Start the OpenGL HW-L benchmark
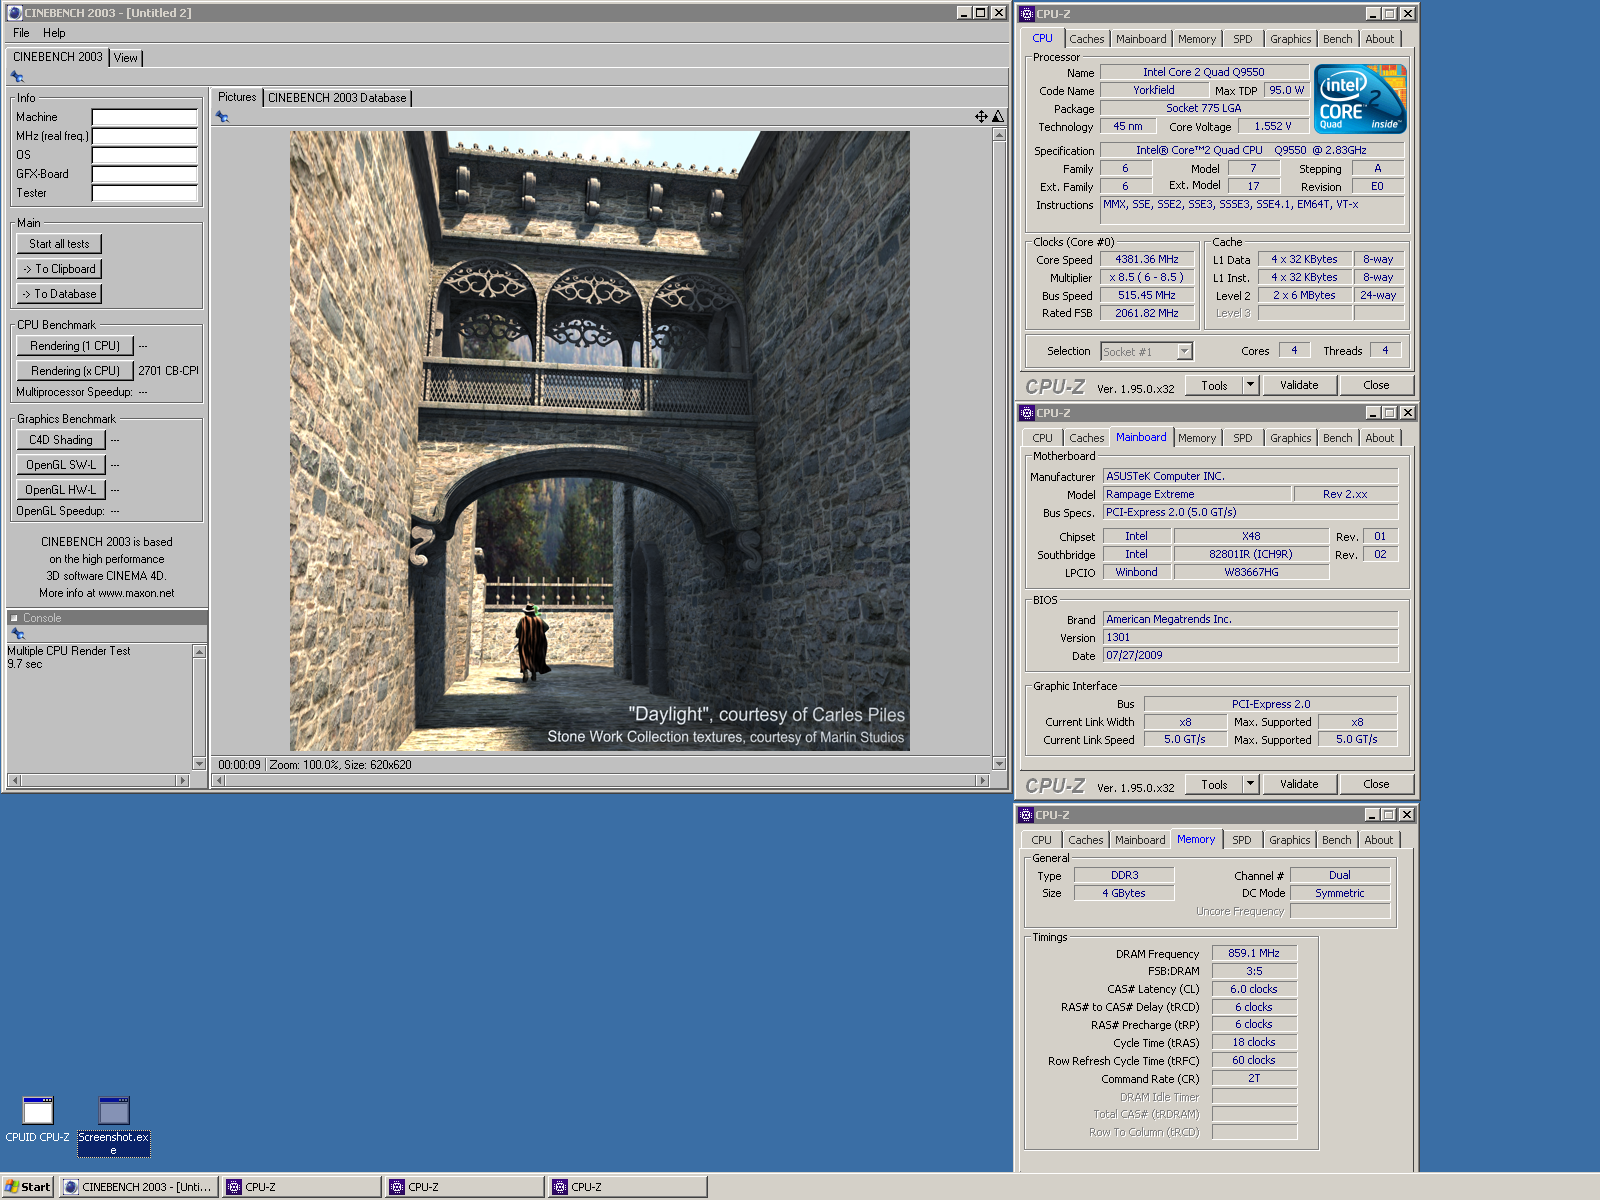 61,490
